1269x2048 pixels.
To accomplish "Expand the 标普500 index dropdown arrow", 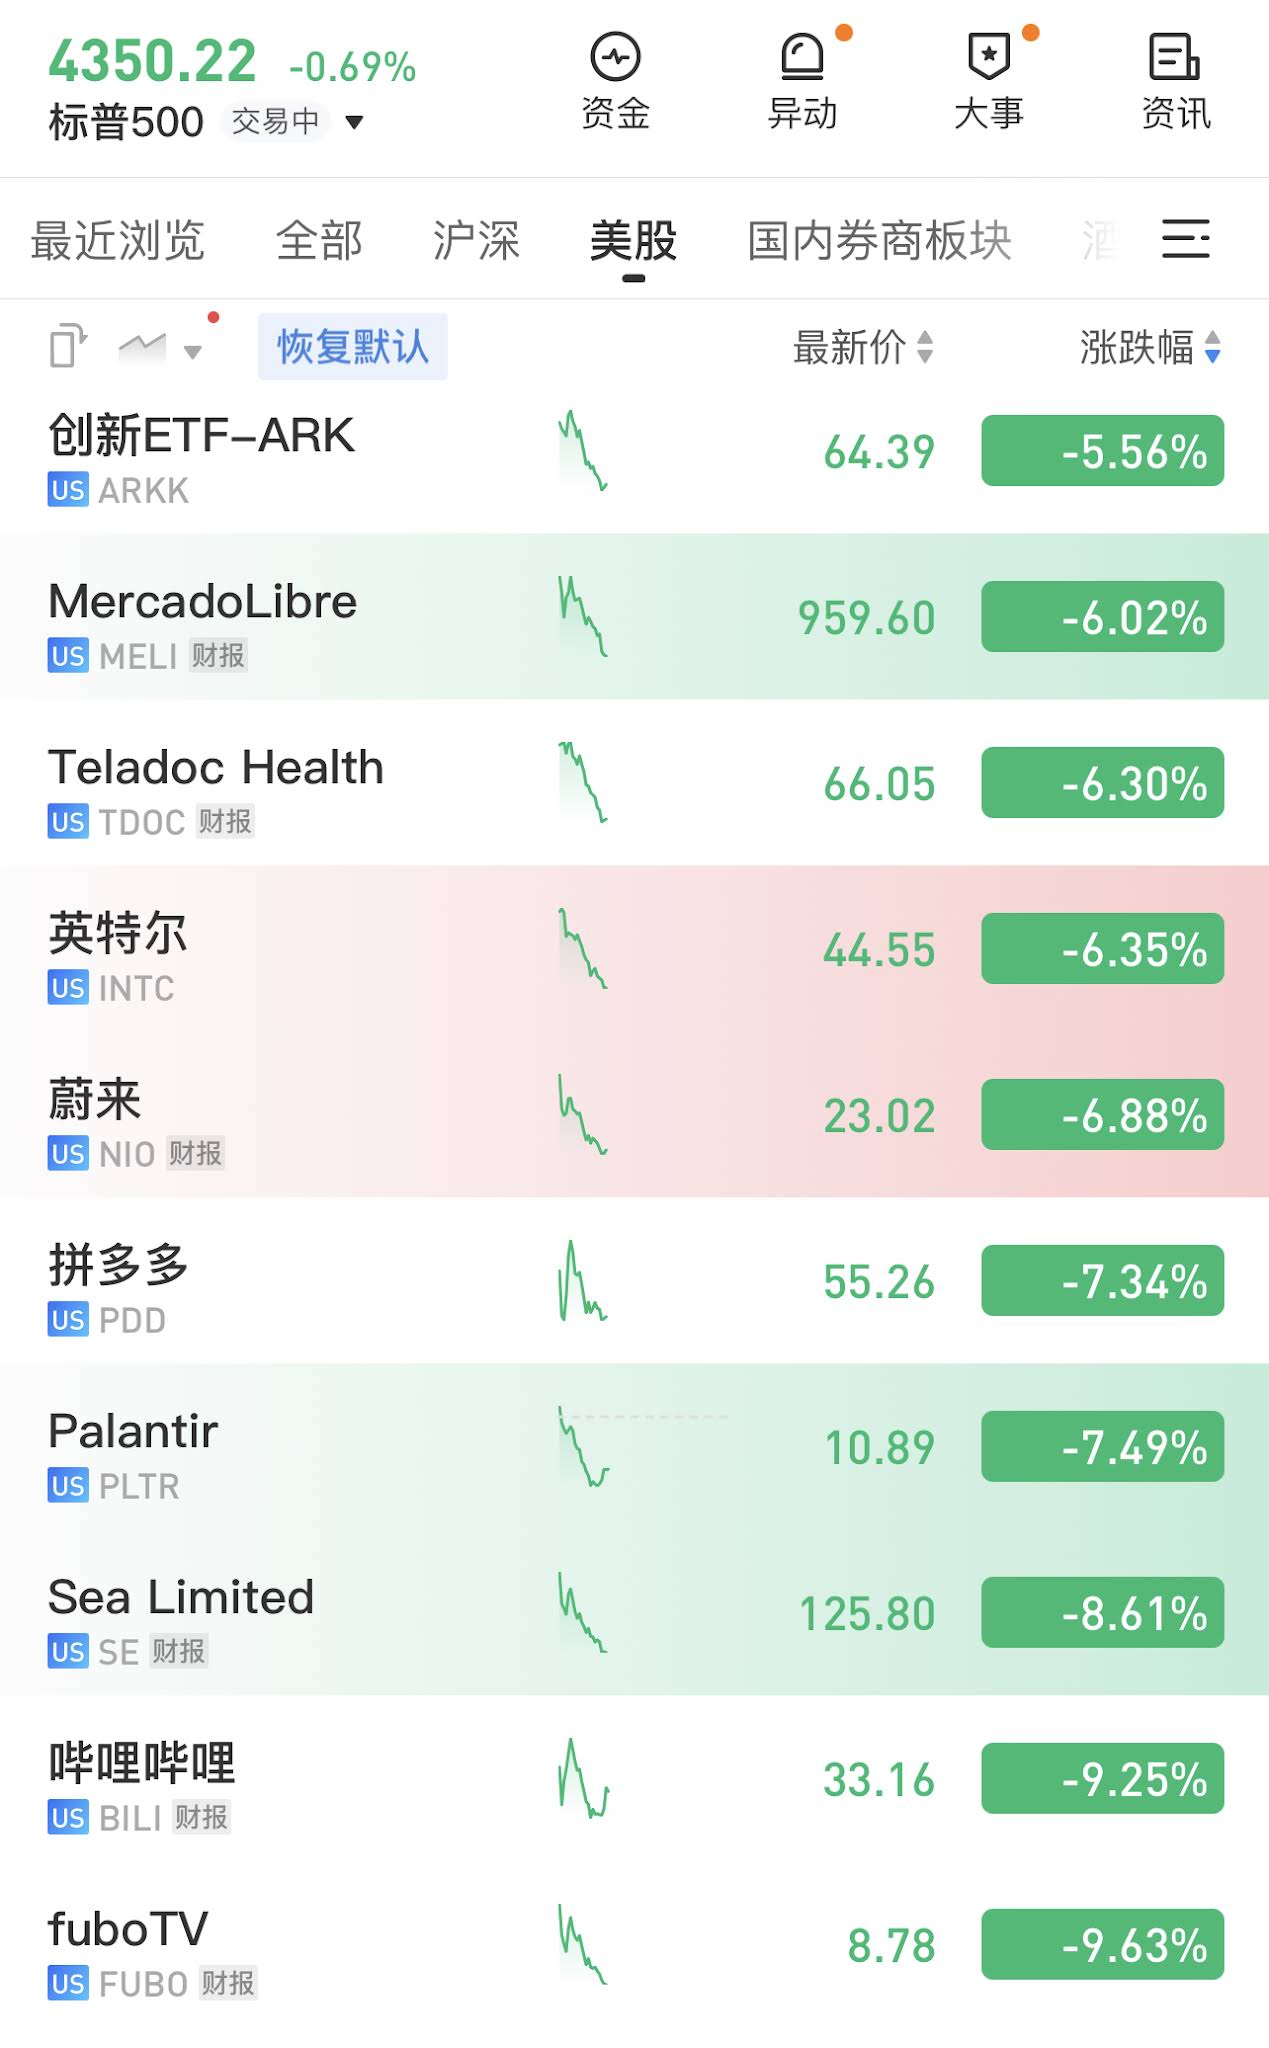I will point(354,123).
